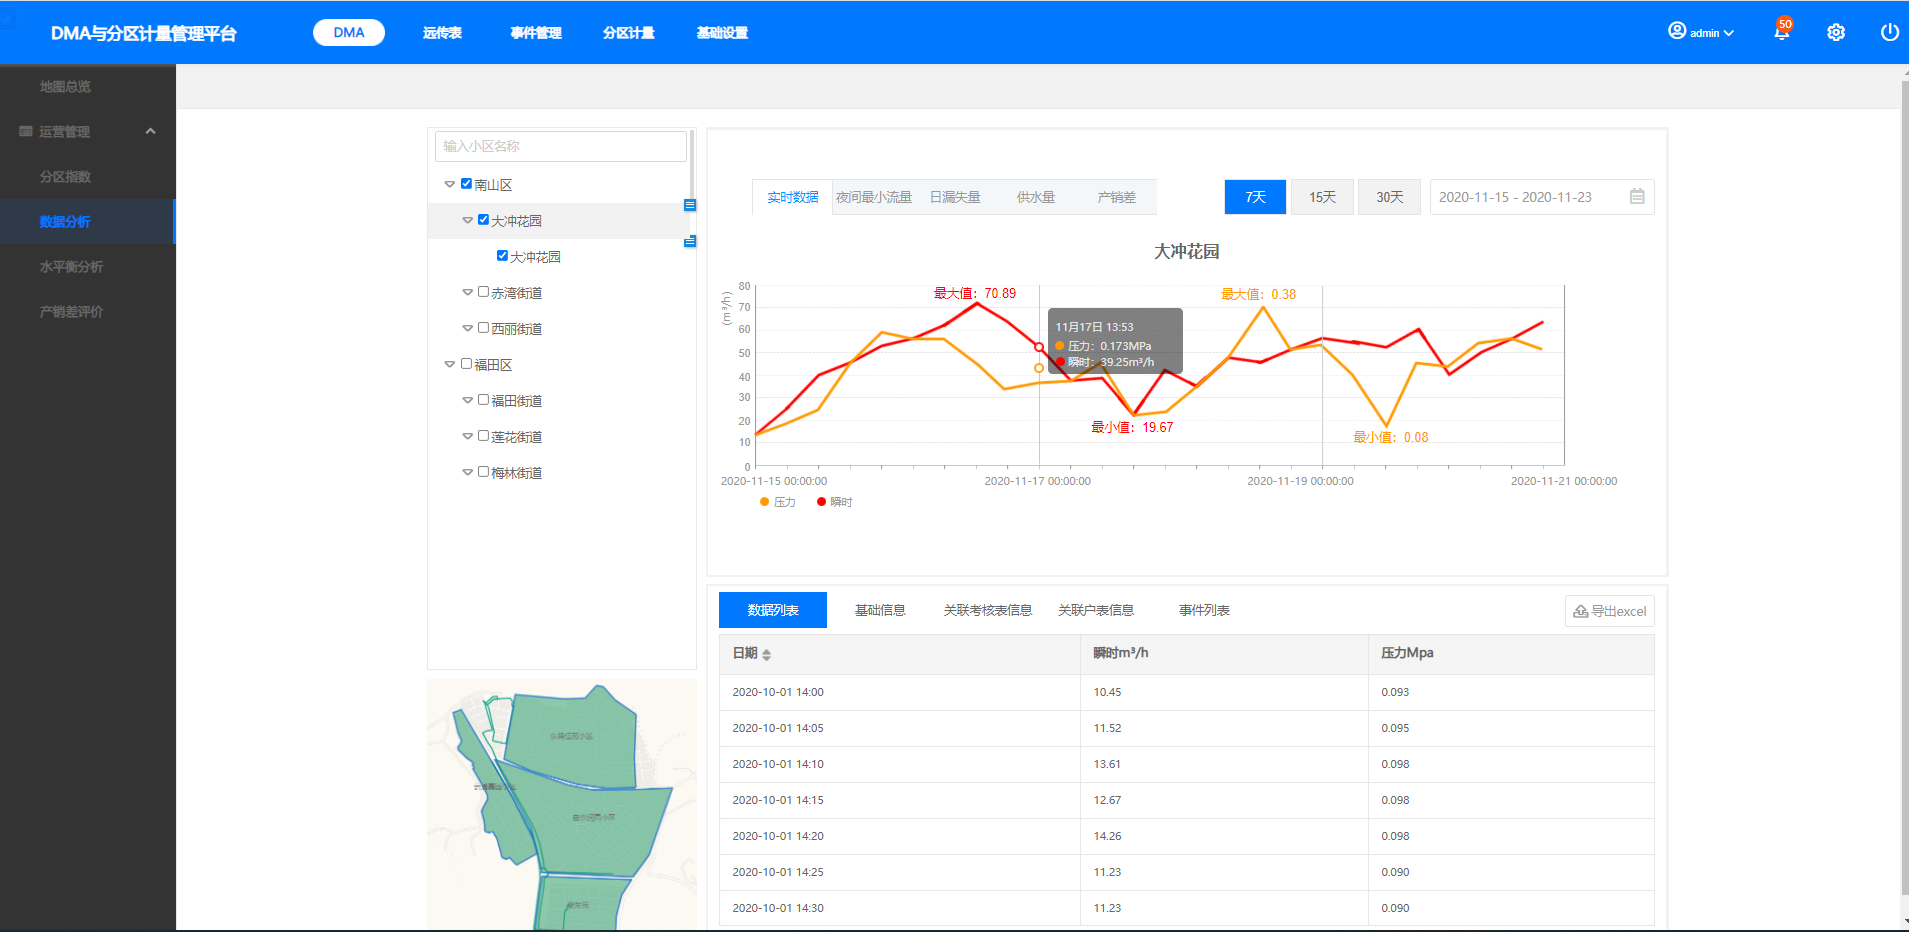Expand the 莲花街道 node arrow
The image size is (1909, 932).
(x=467, y=437)
